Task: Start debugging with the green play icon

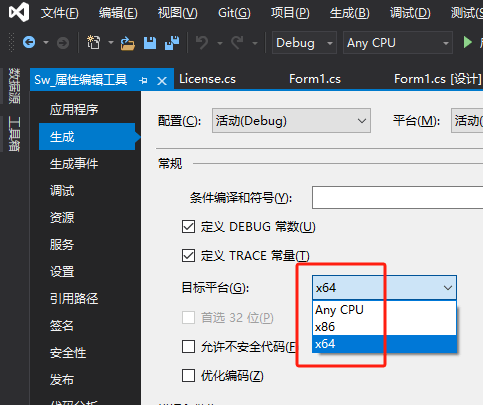Action: click(x=468, y=42)
